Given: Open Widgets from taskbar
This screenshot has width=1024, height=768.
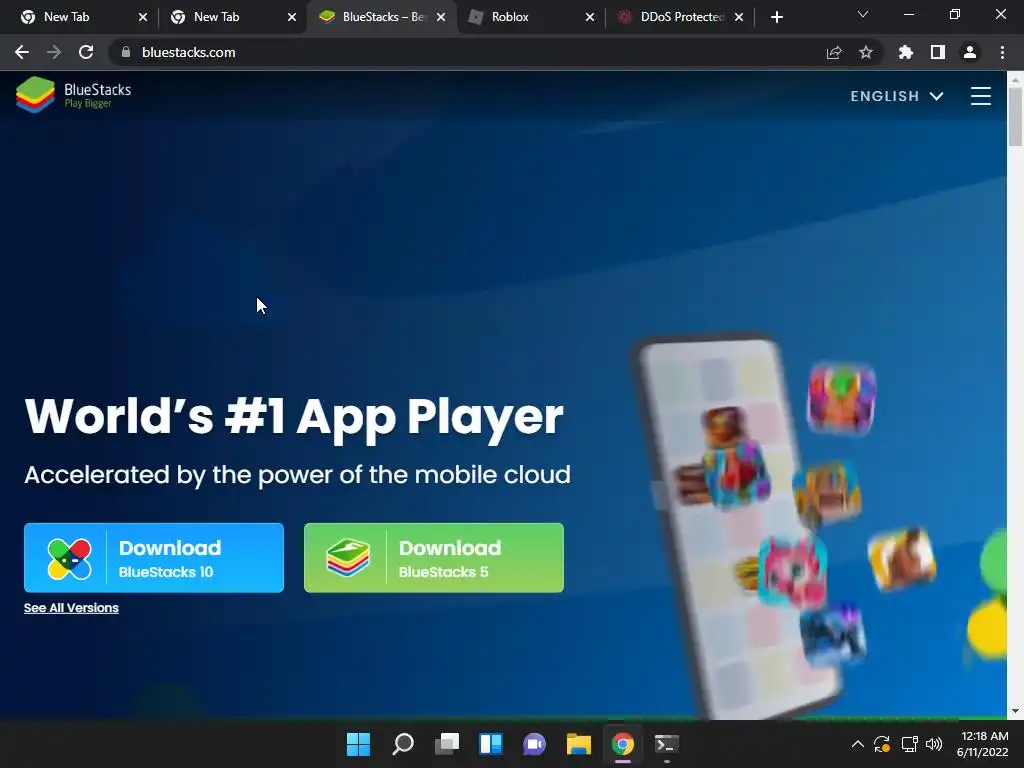Looking at the screenshot, I should coord(490,744).
